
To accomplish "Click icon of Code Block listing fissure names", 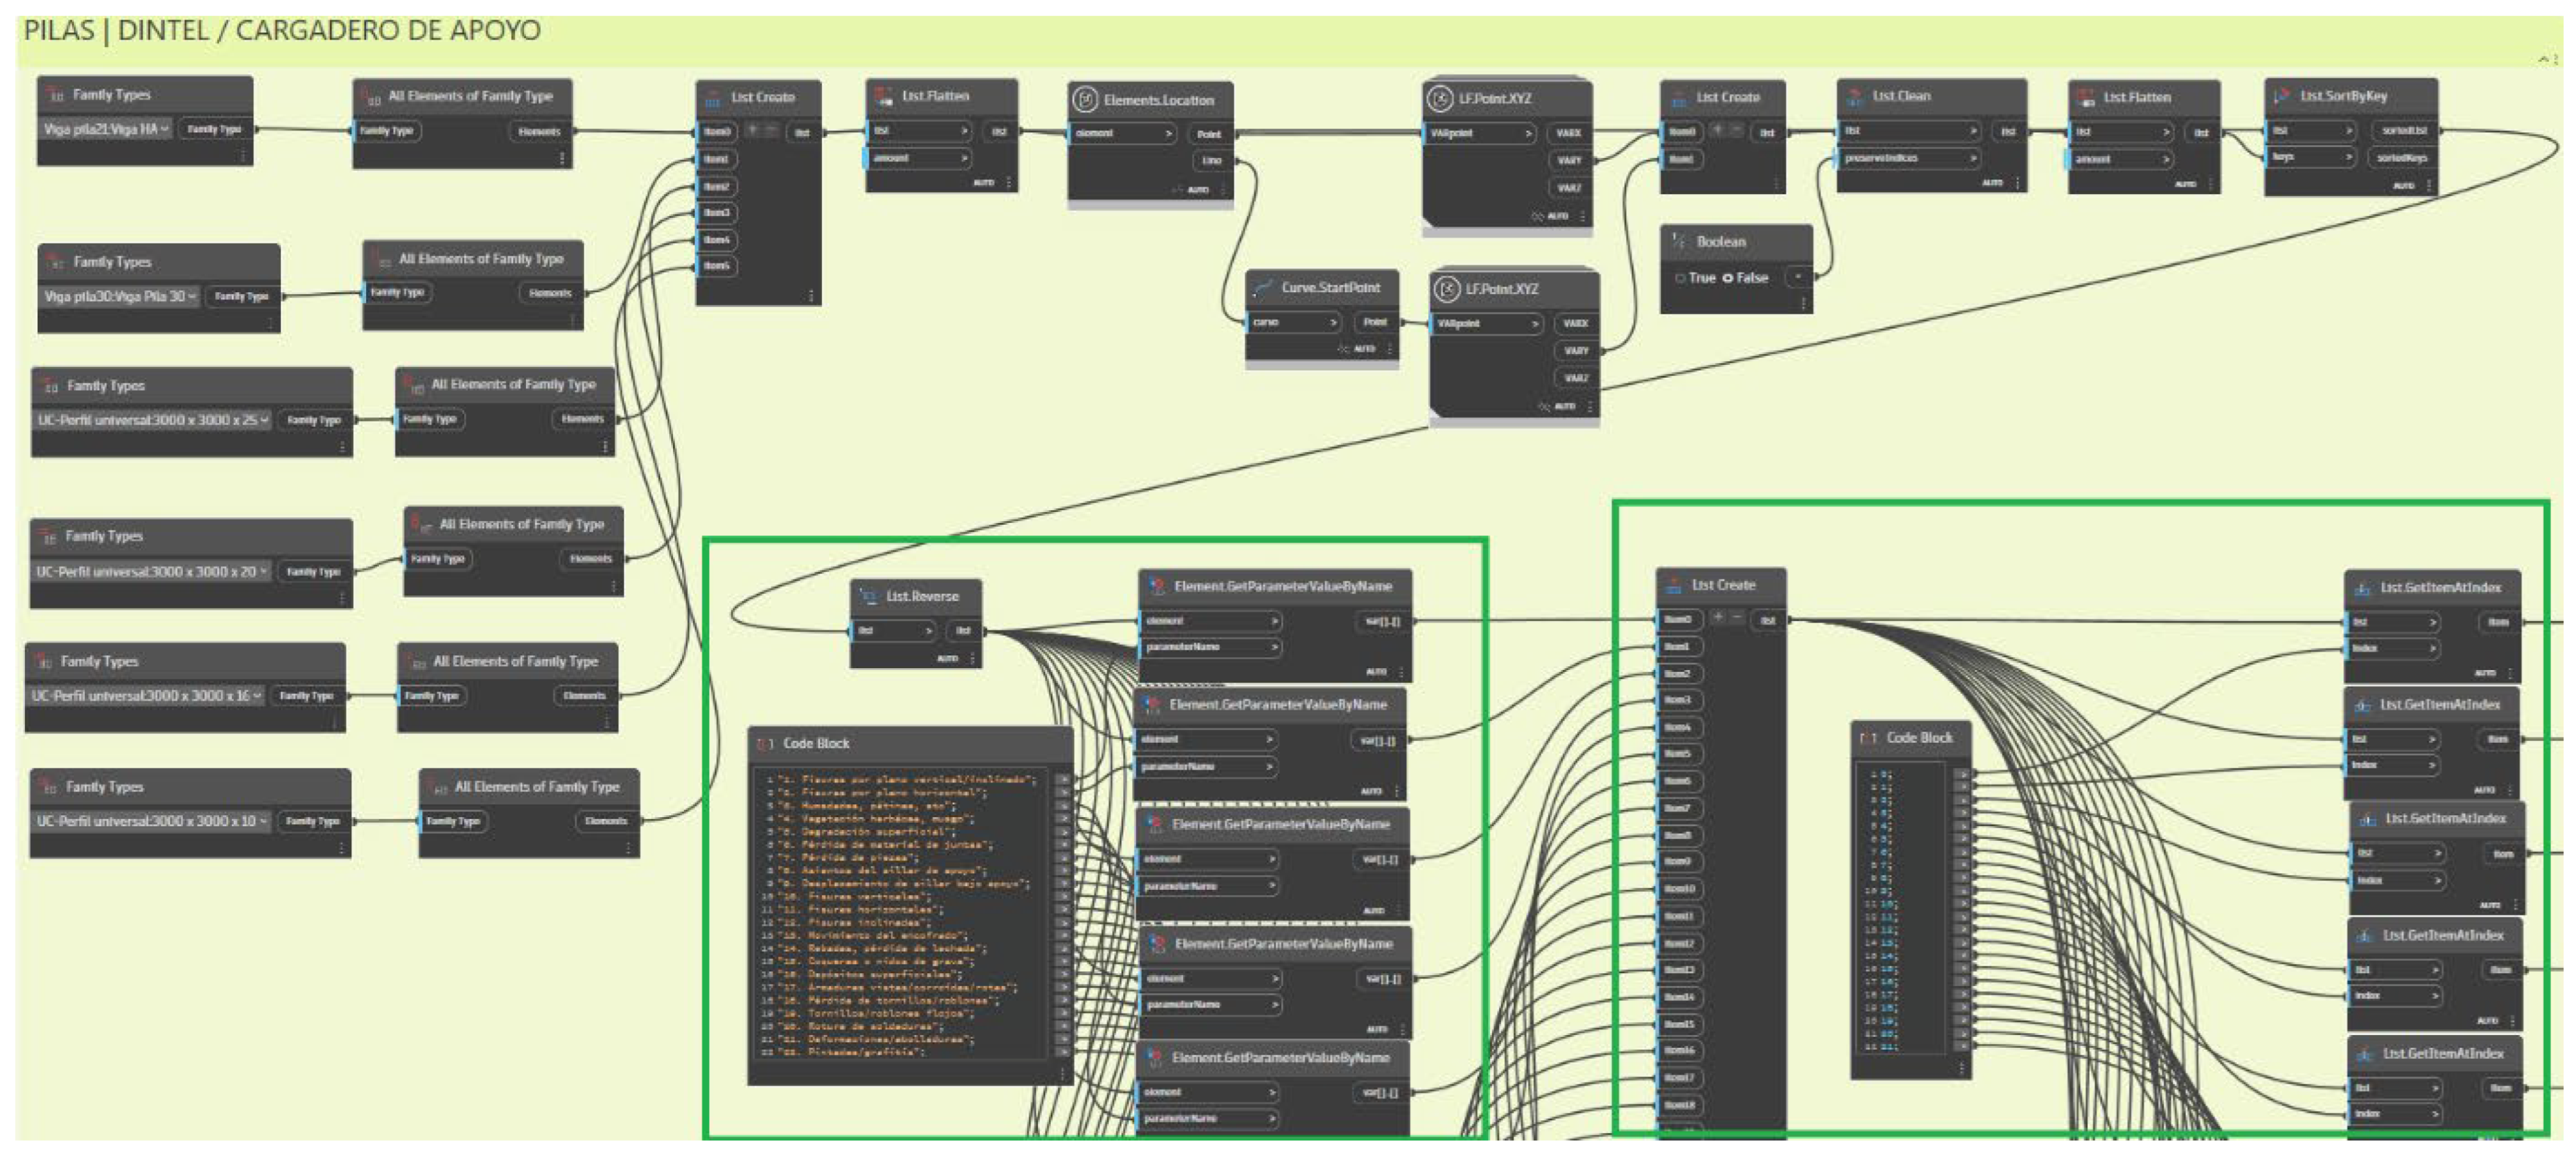I will [765, 744].
